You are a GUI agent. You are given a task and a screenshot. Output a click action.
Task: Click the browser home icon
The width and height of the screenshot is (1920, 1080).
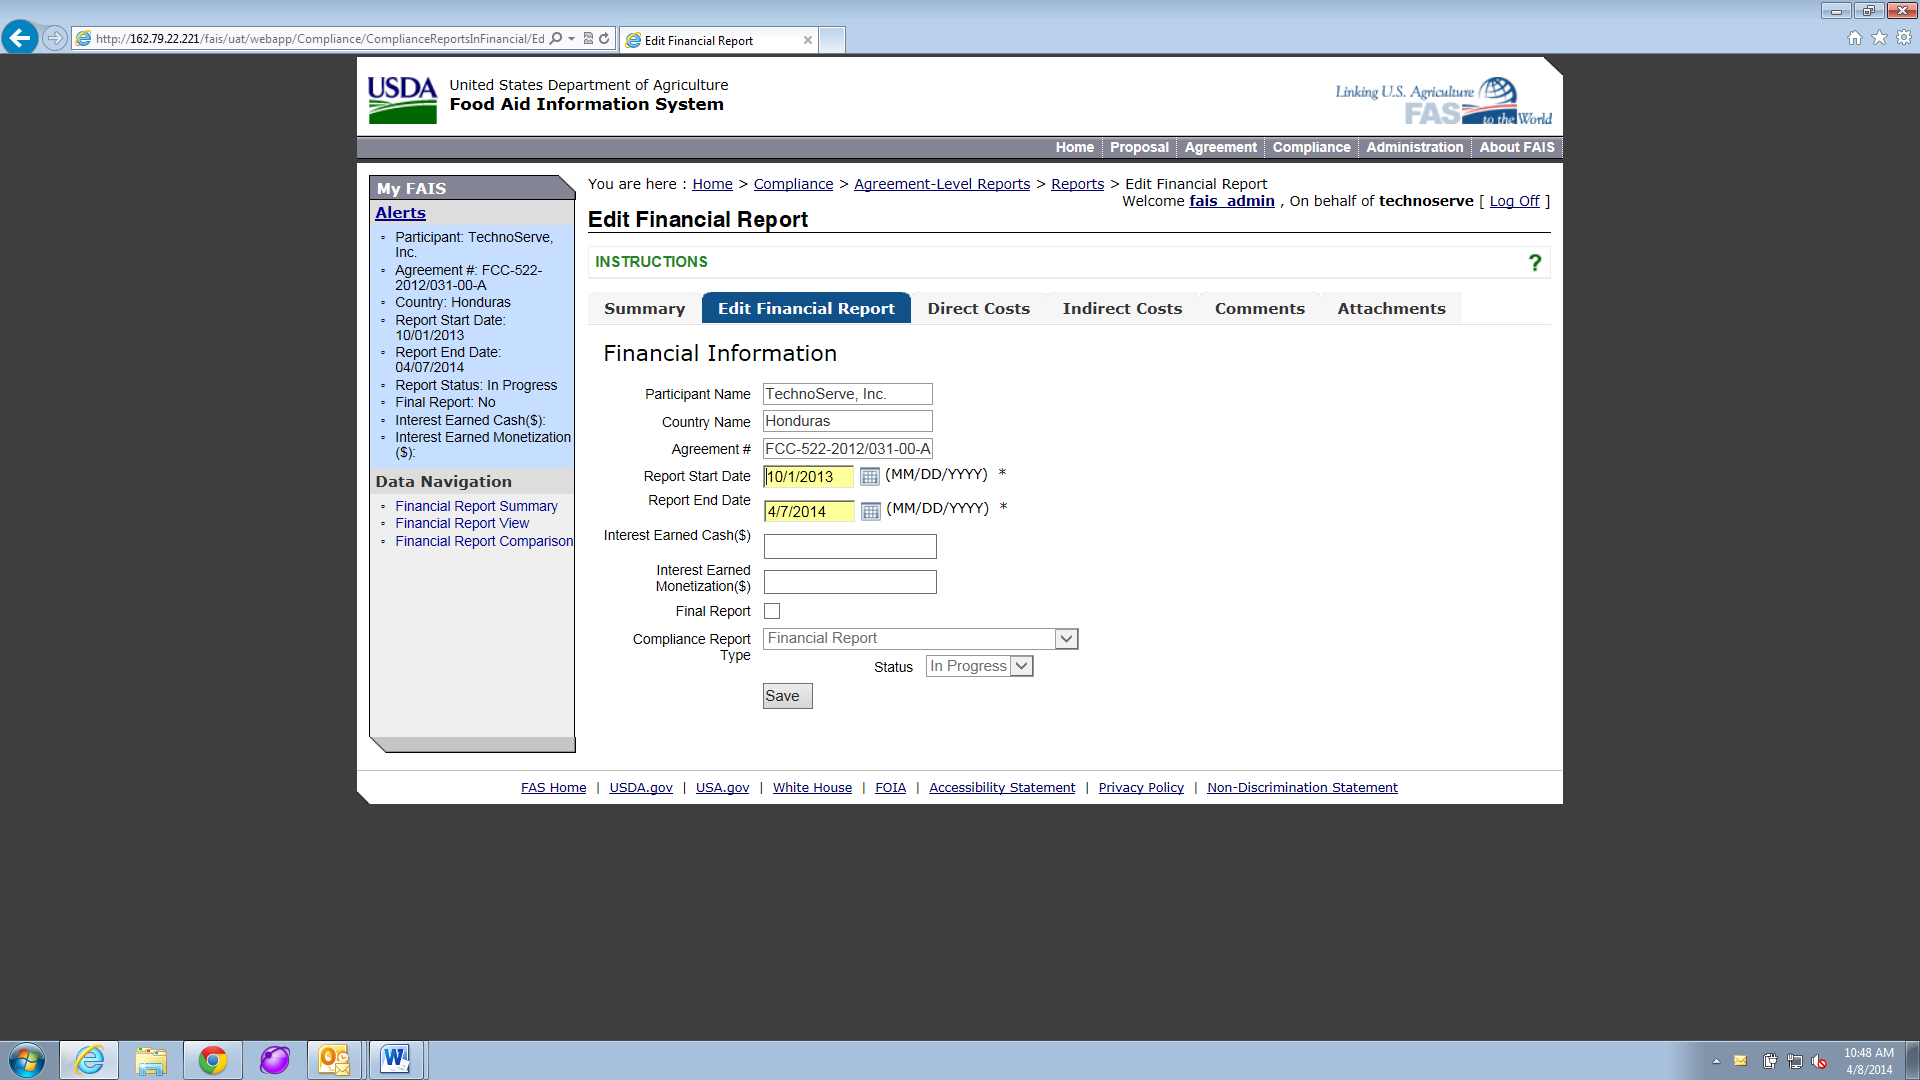1854,38
